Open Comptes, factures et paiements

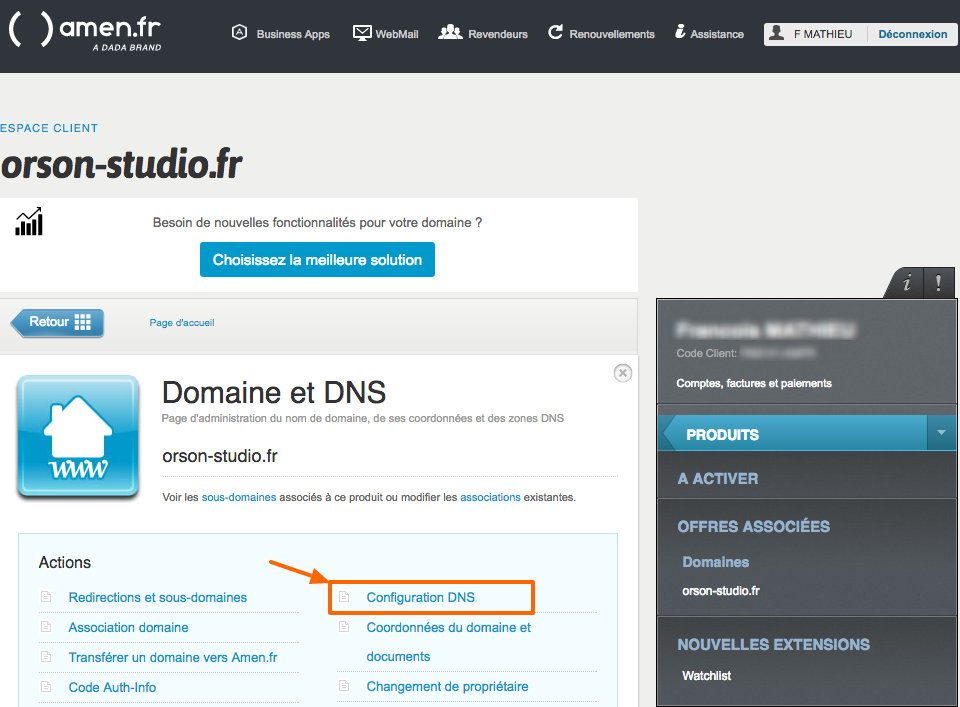coord(754,383)
